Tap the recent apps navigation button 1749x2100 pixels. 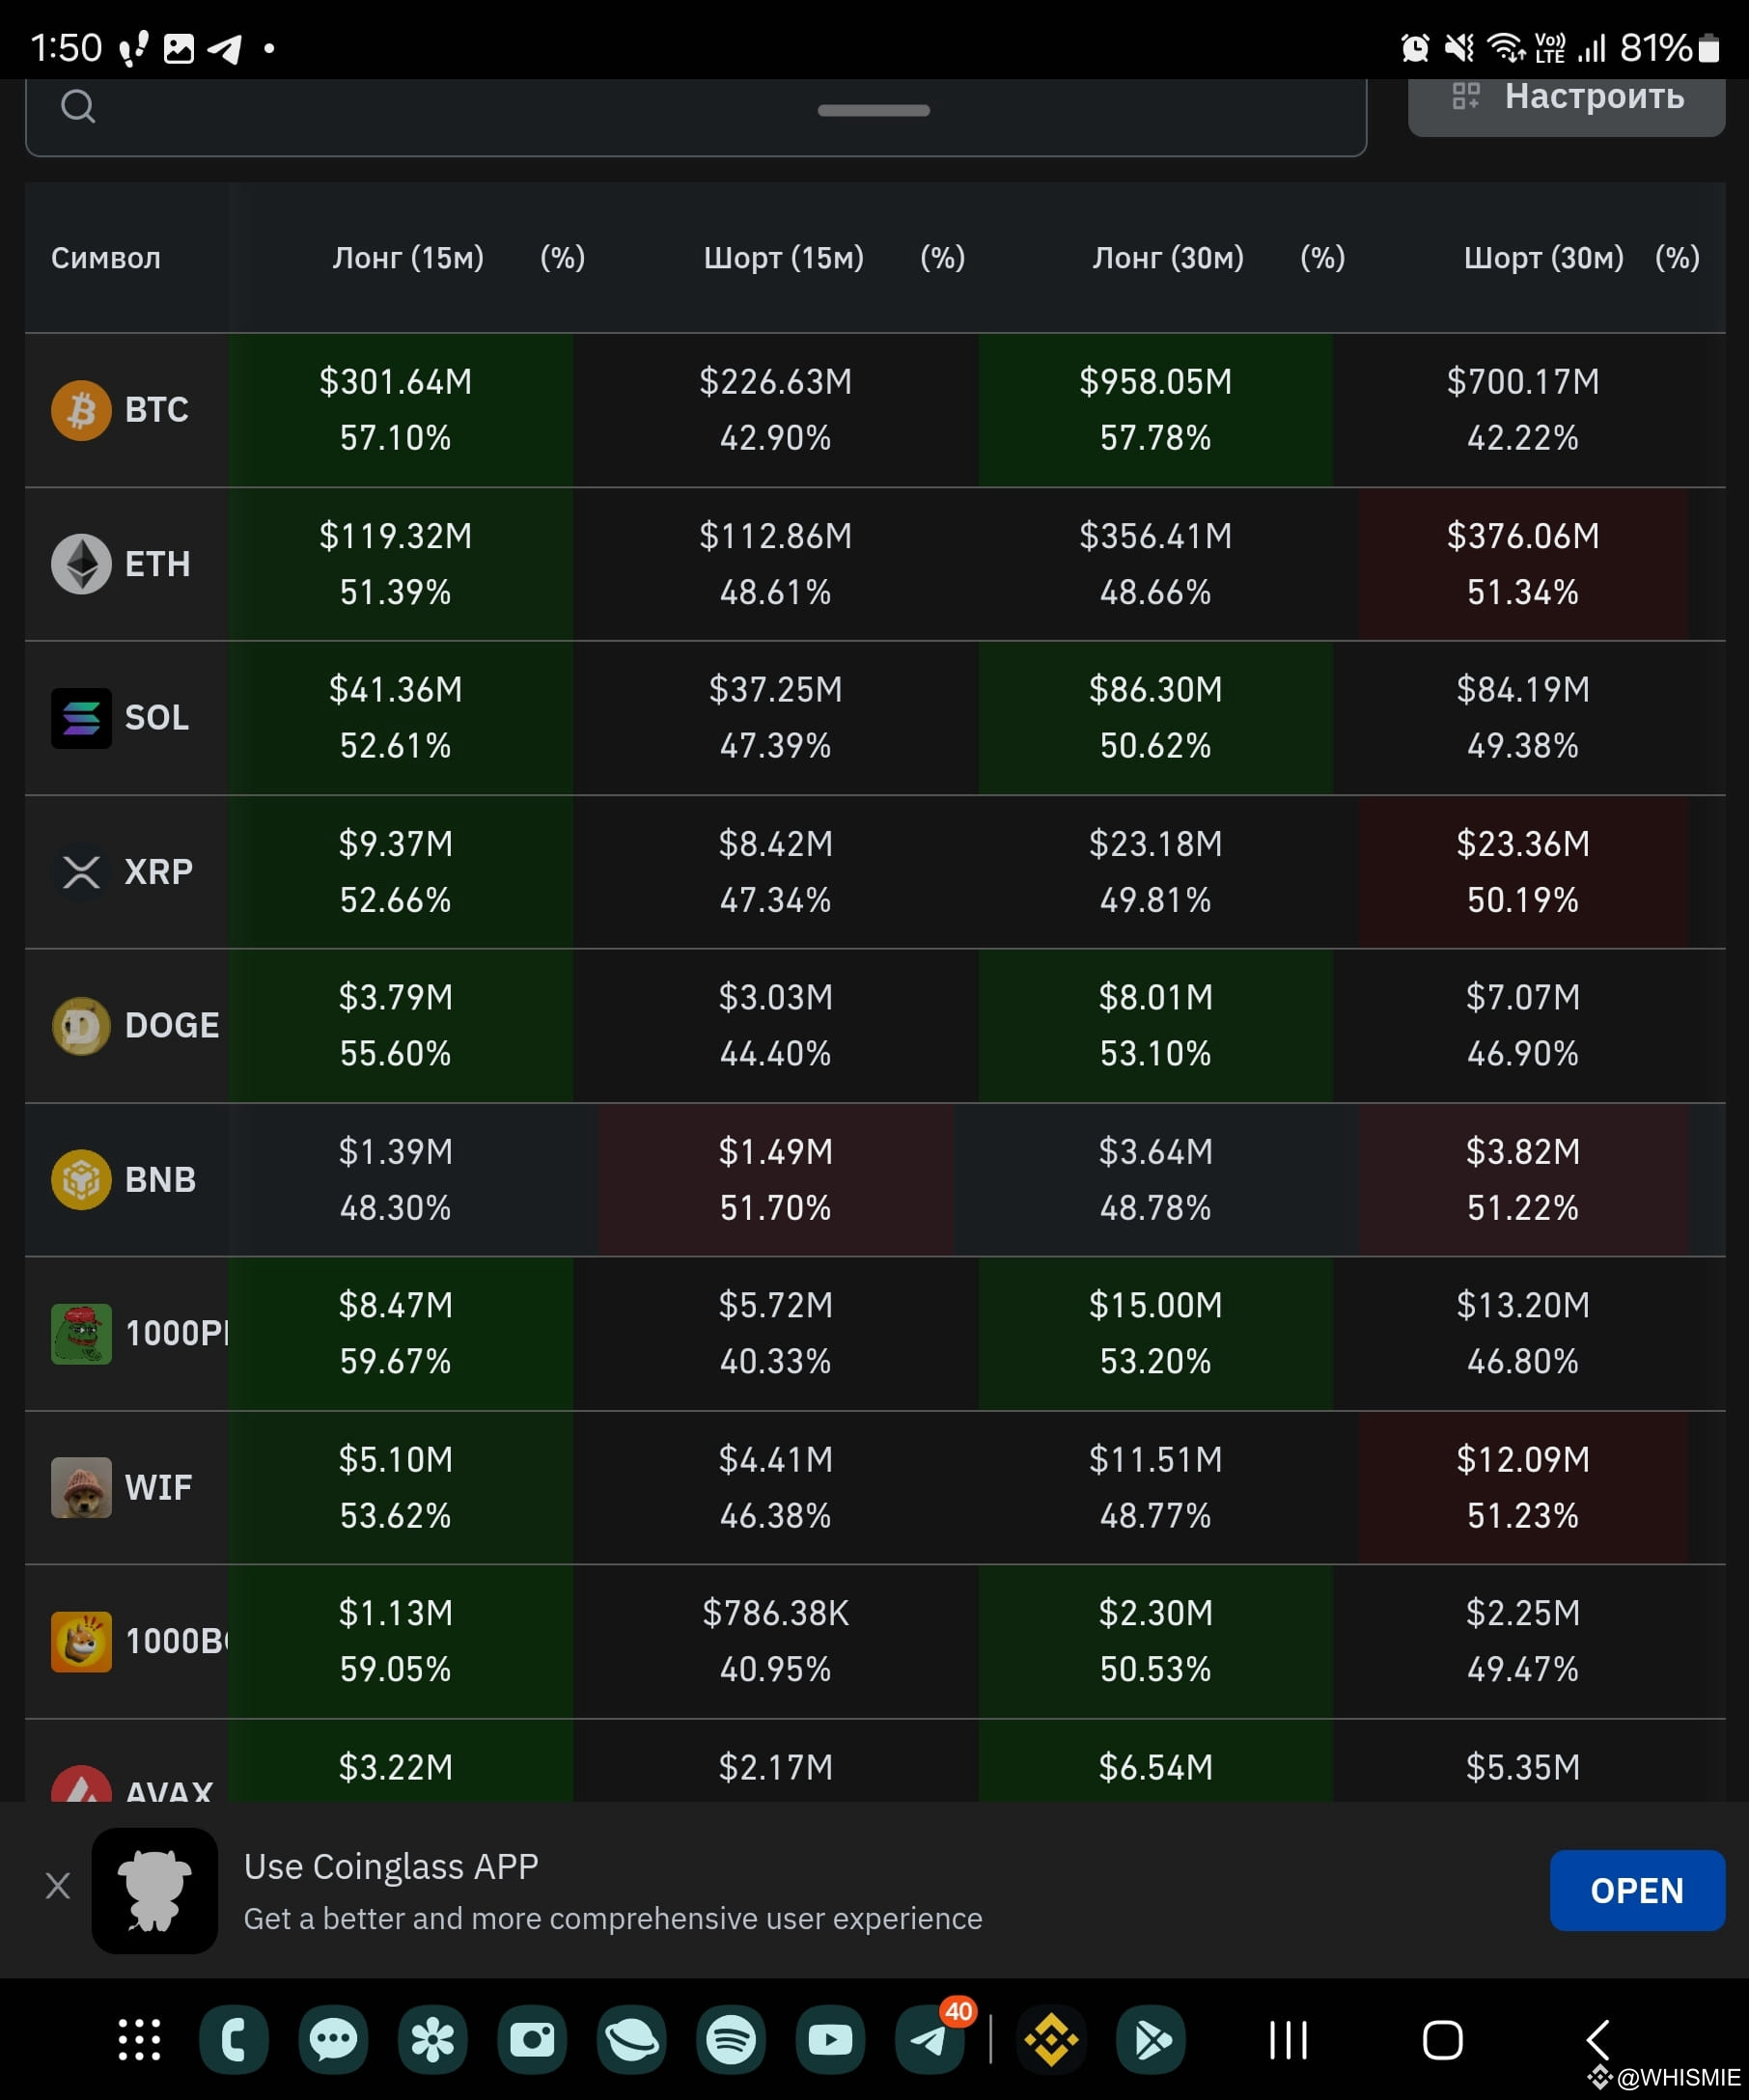pos(1288,2040)
